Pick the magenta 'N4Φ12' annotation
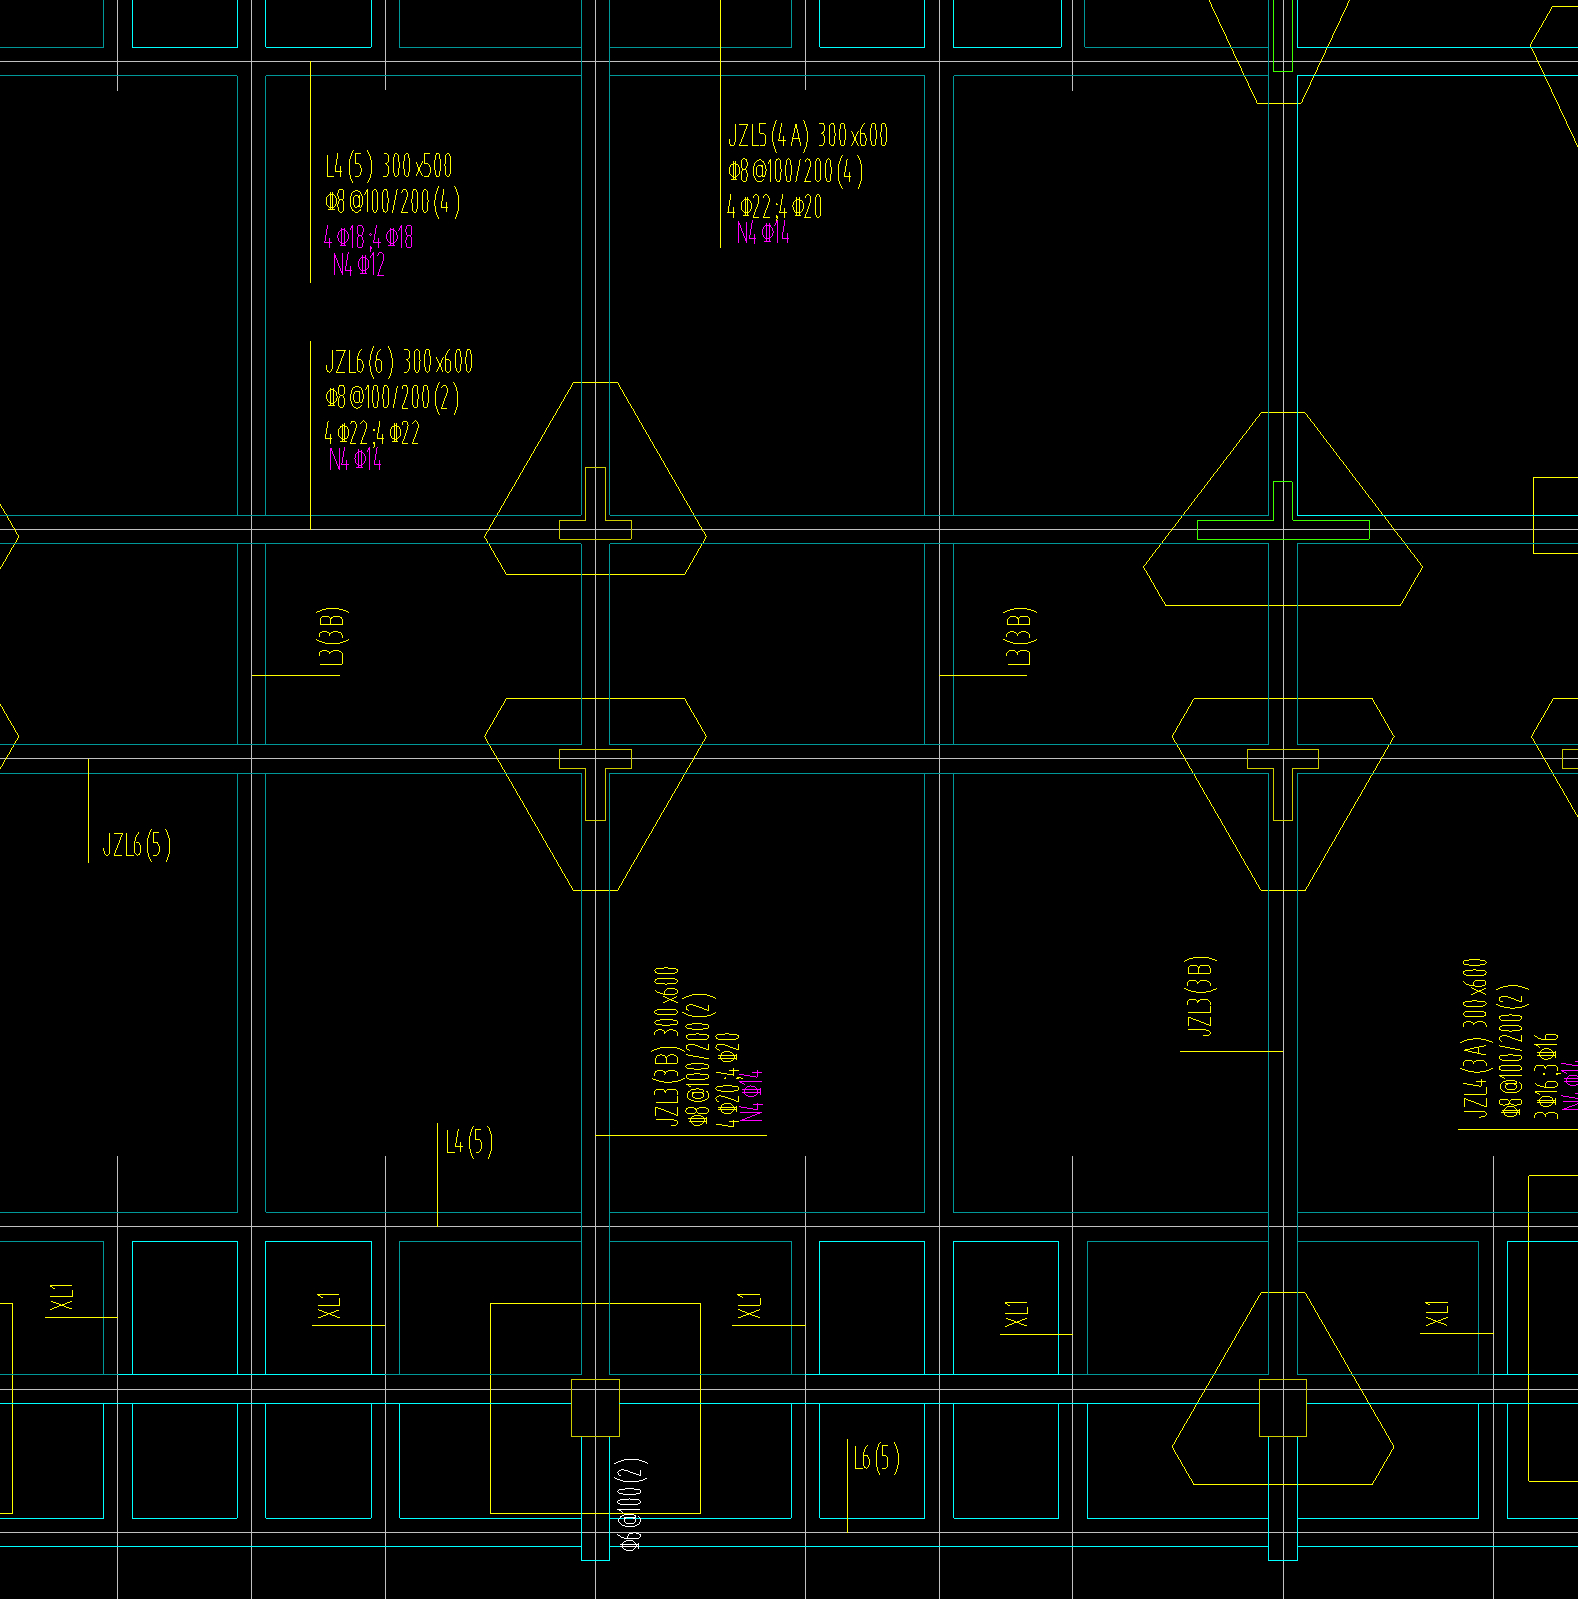The image size is (1578, 1599). [358, 265]
